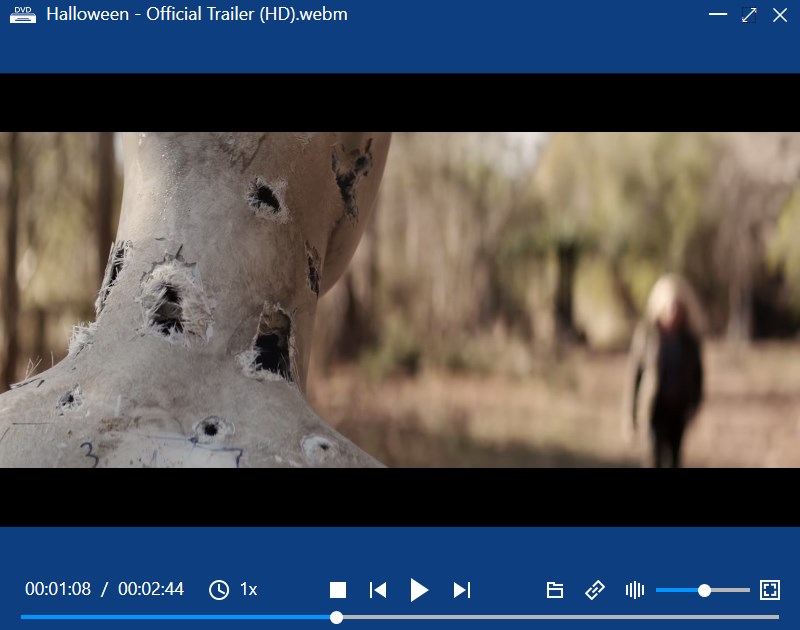The width and height of the screenshot is (800, 630).
Task: Click the DVD app icon in title bar
Action: pos(23,15)
